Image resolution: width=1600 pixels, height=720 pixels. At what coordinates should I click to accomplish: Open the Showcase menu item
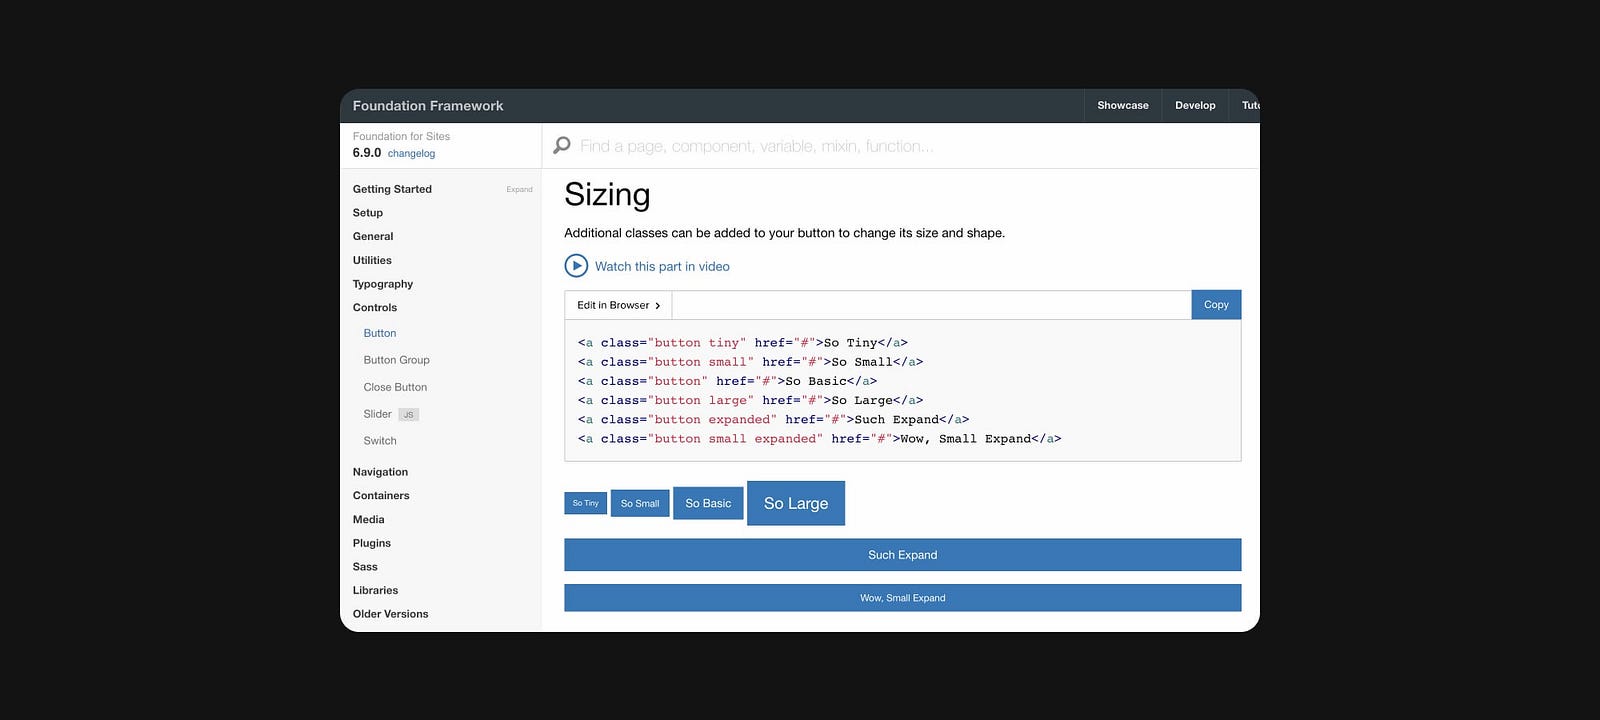coord(1123,106)
